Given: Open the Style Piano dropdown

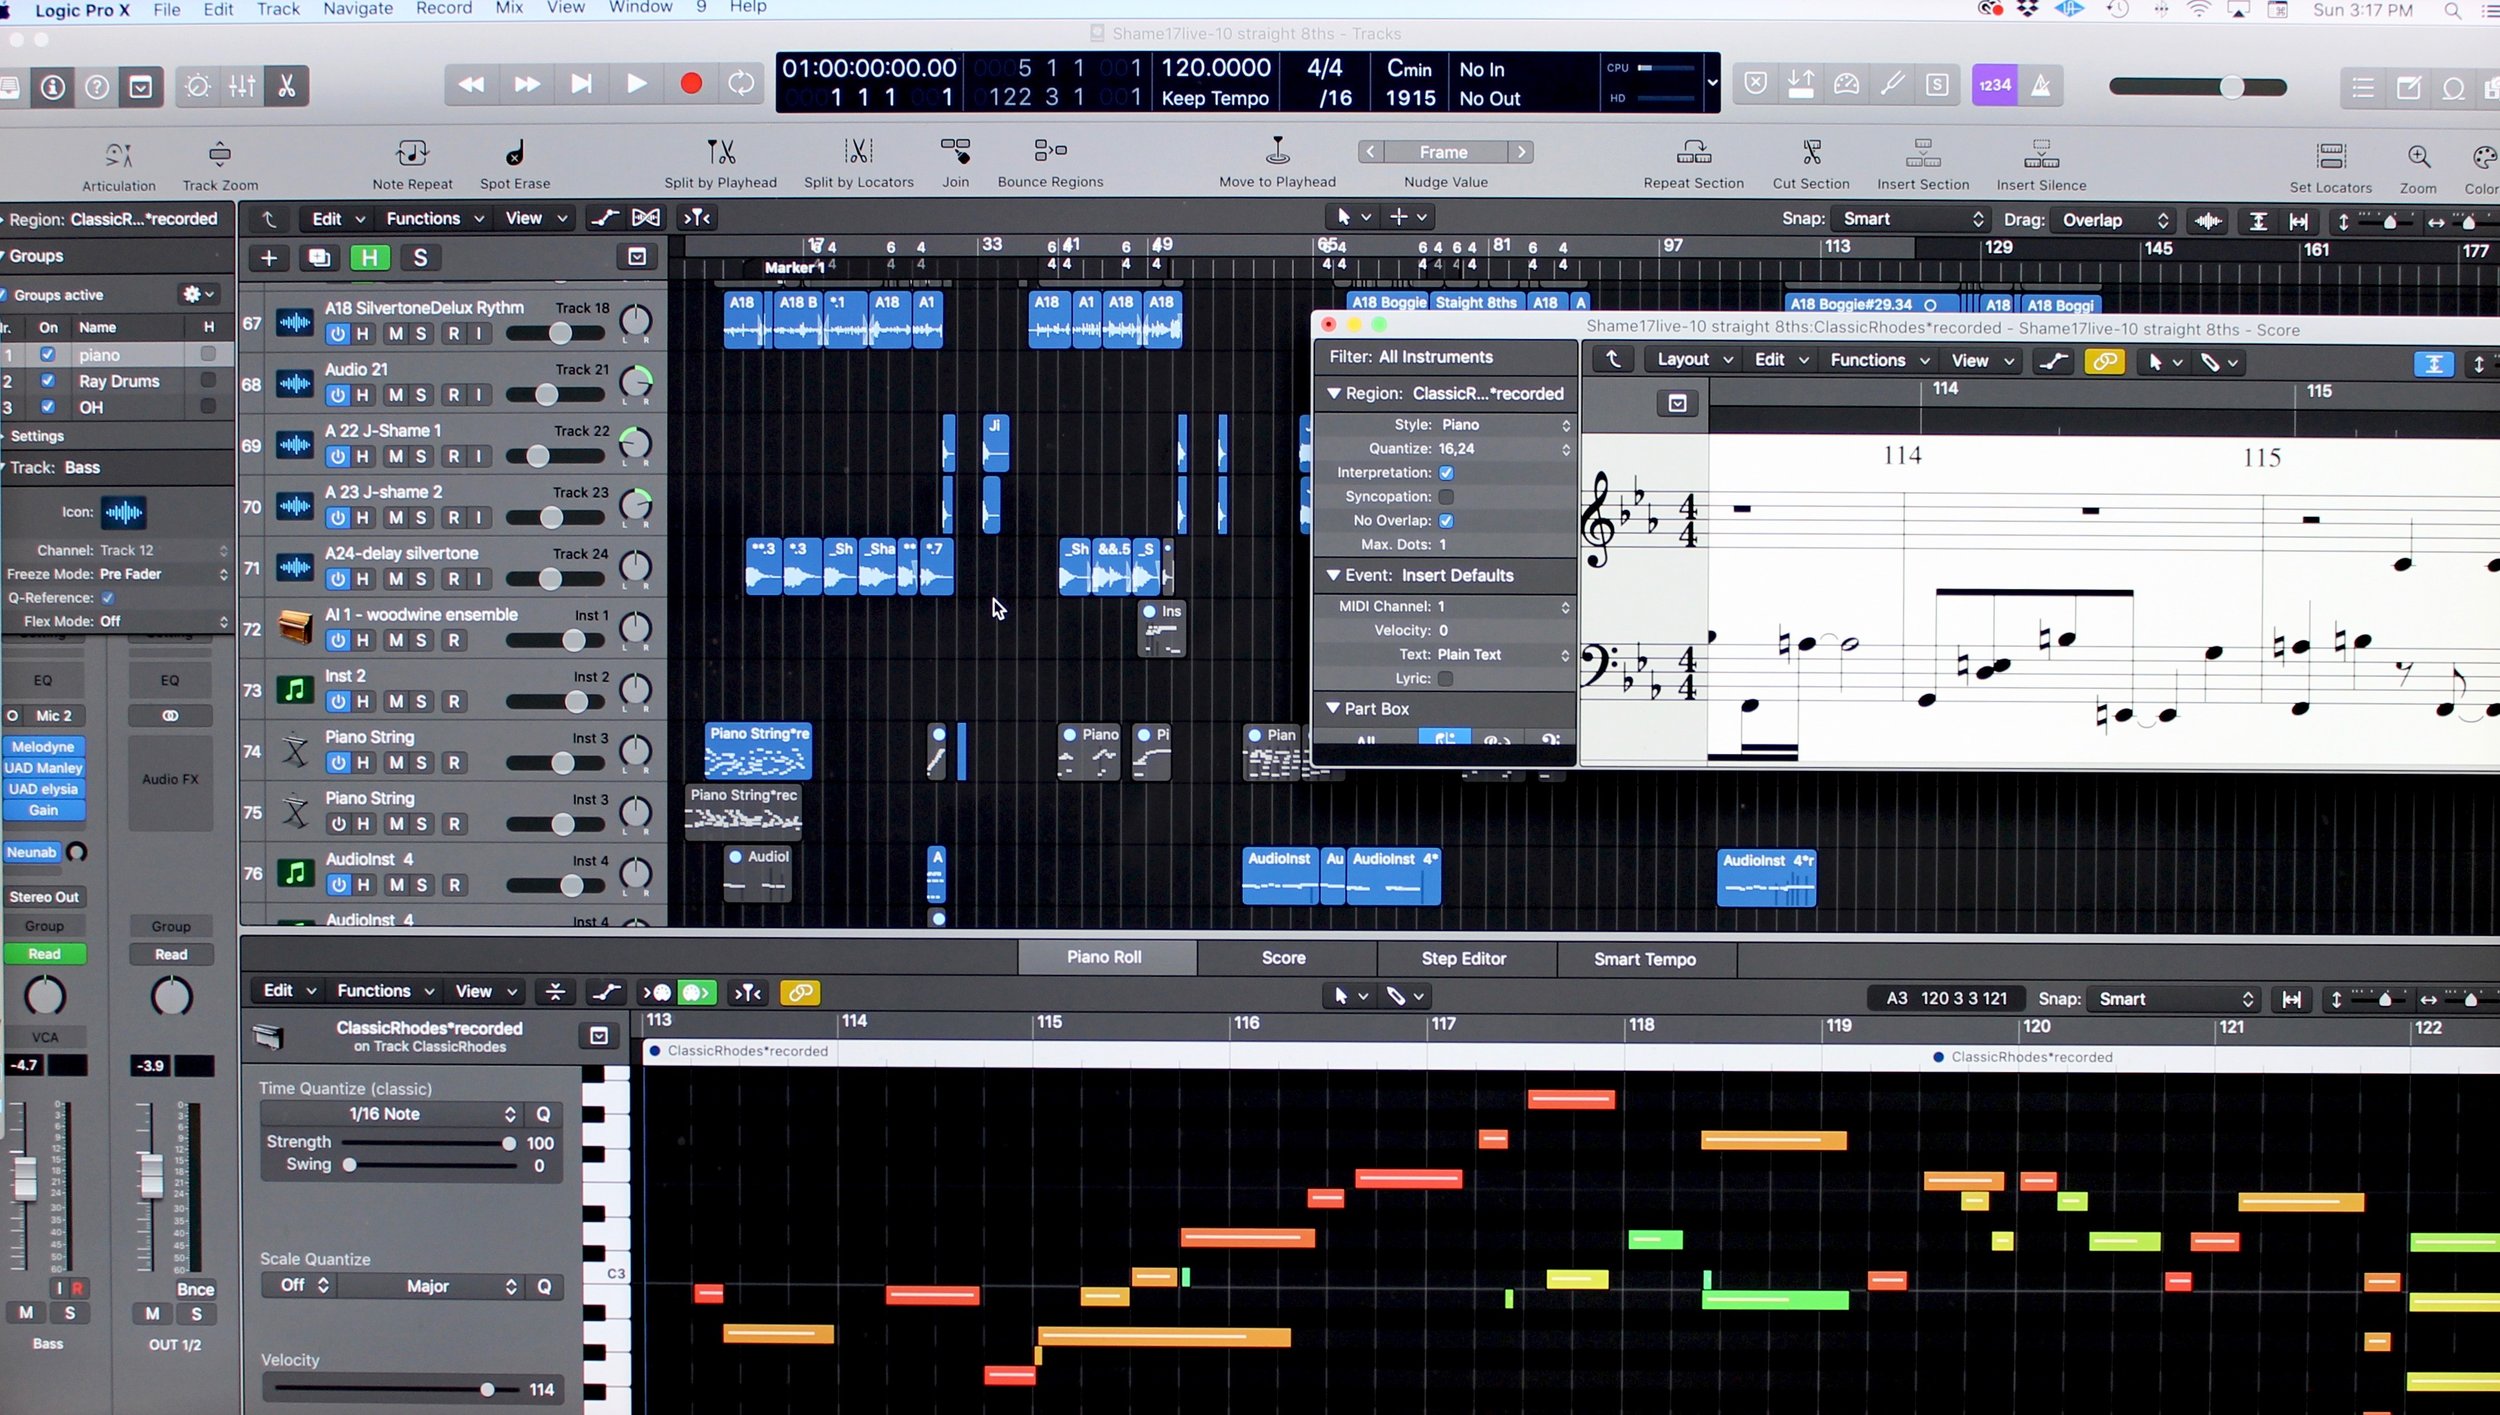Looking at the screenshot, I should coord(1504,425).
